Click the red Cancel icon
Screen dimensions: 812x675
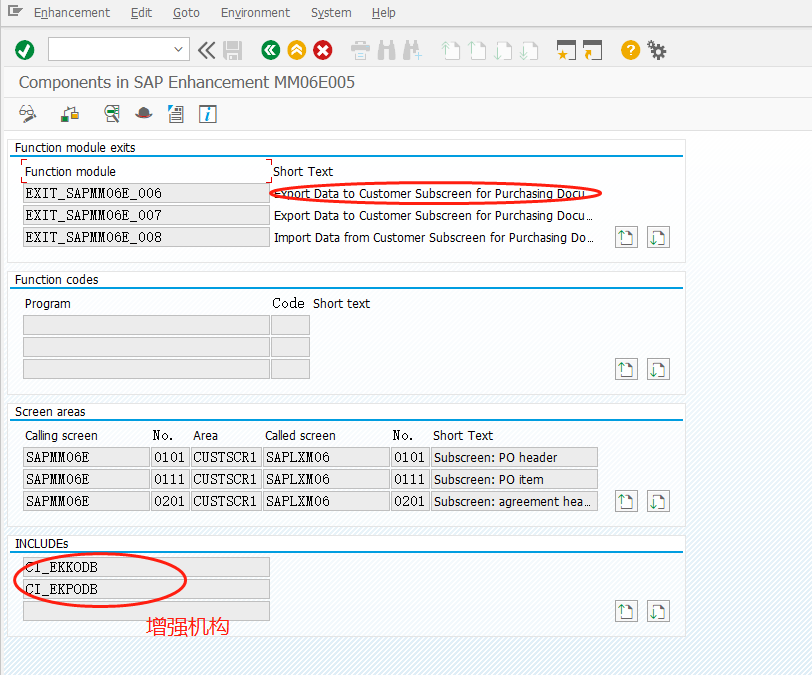(x=323, y=50)
